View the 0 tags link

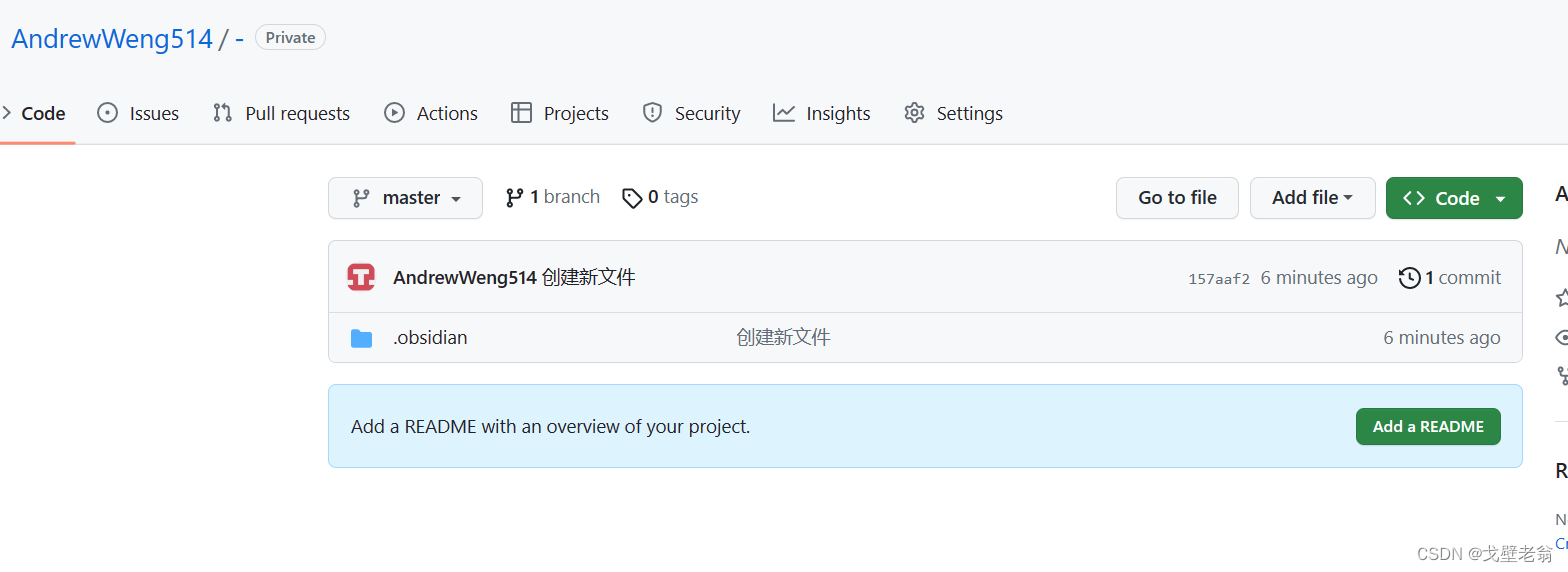[660, 197]
